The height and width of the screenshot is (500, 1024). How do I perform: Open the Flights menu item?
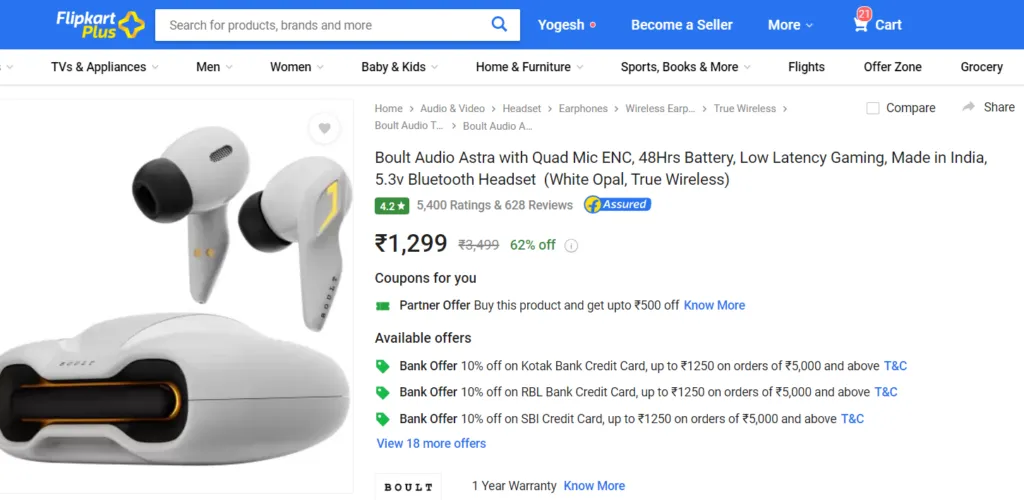click(806, 67)
